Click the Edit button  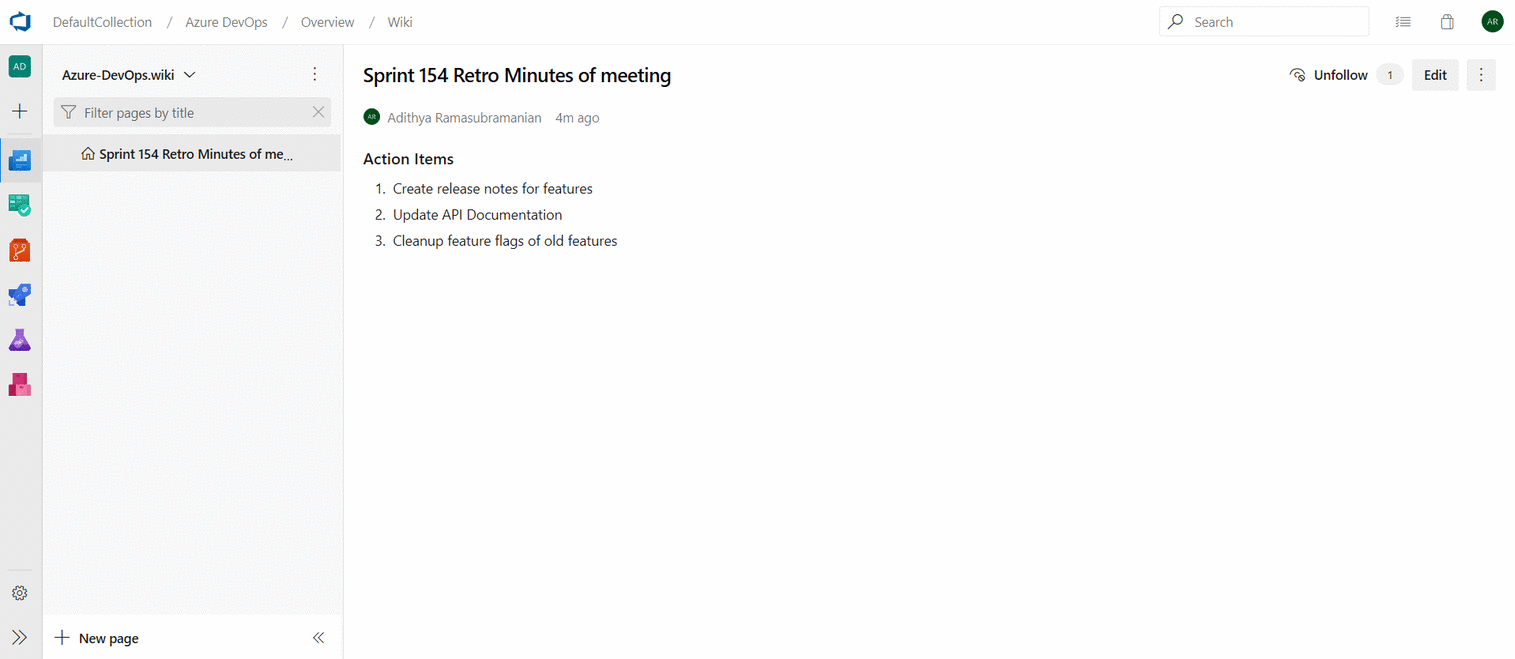click(x=1435, y=74)
